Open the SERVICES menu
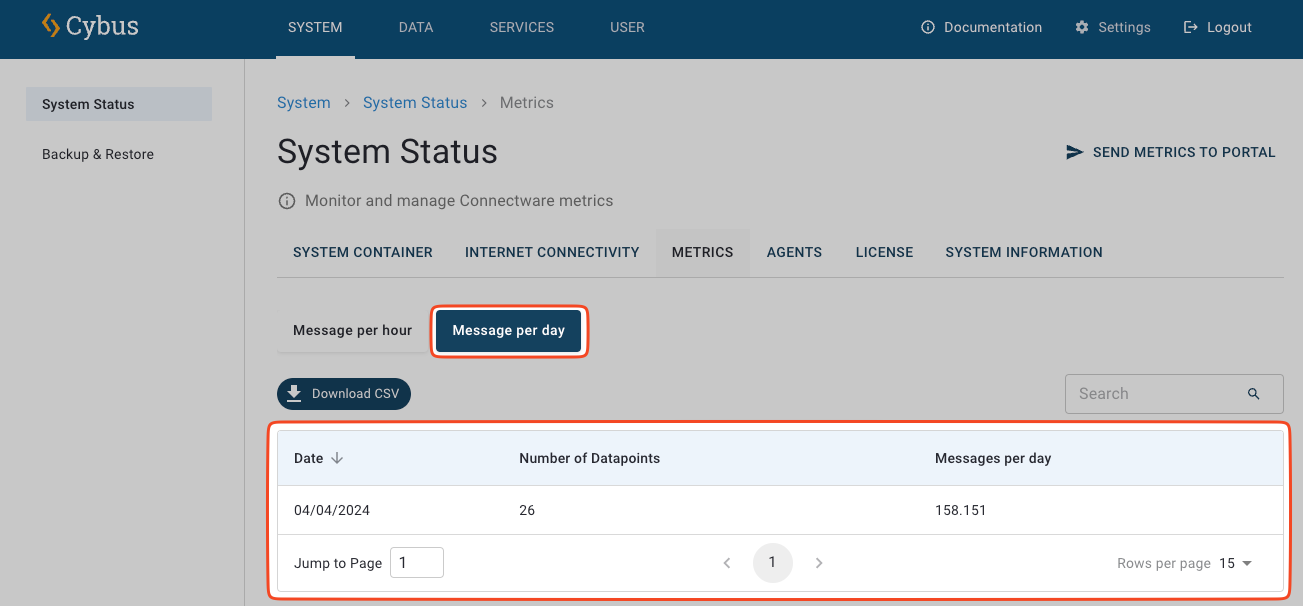Viewport: 1303px width, 606px height. (521, 27)
